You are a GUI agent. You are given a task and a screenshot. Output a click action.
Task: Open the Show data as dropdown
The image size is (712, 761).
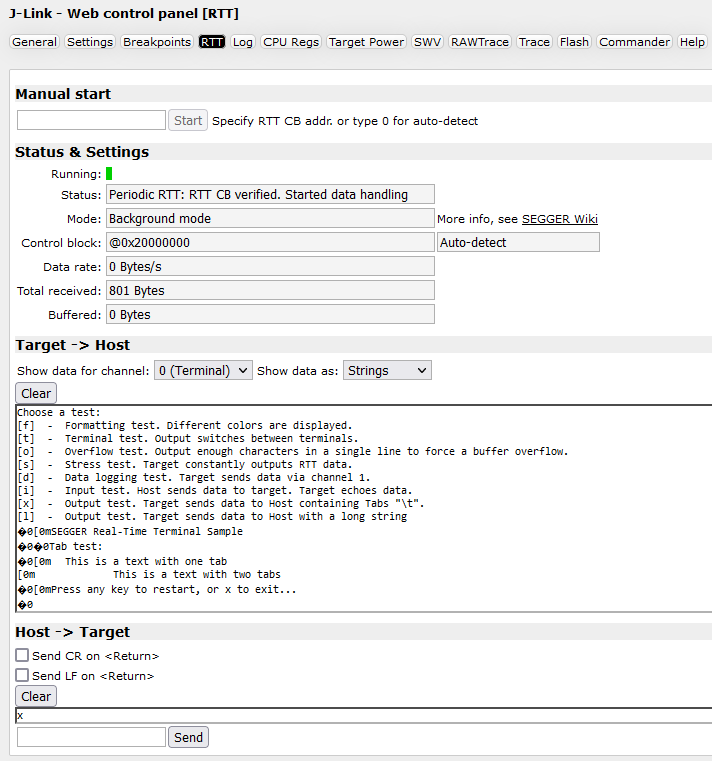coord(387,371)
